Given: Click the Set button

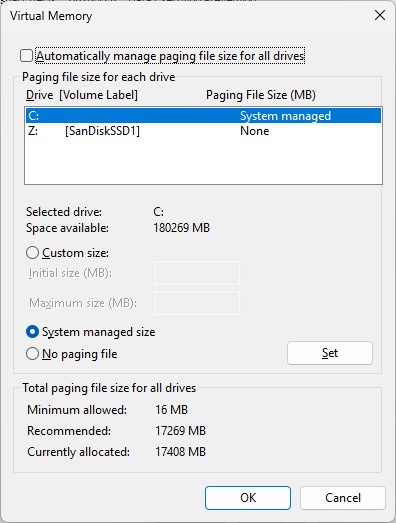Looking at the screenshot, I should pos(330,353).
